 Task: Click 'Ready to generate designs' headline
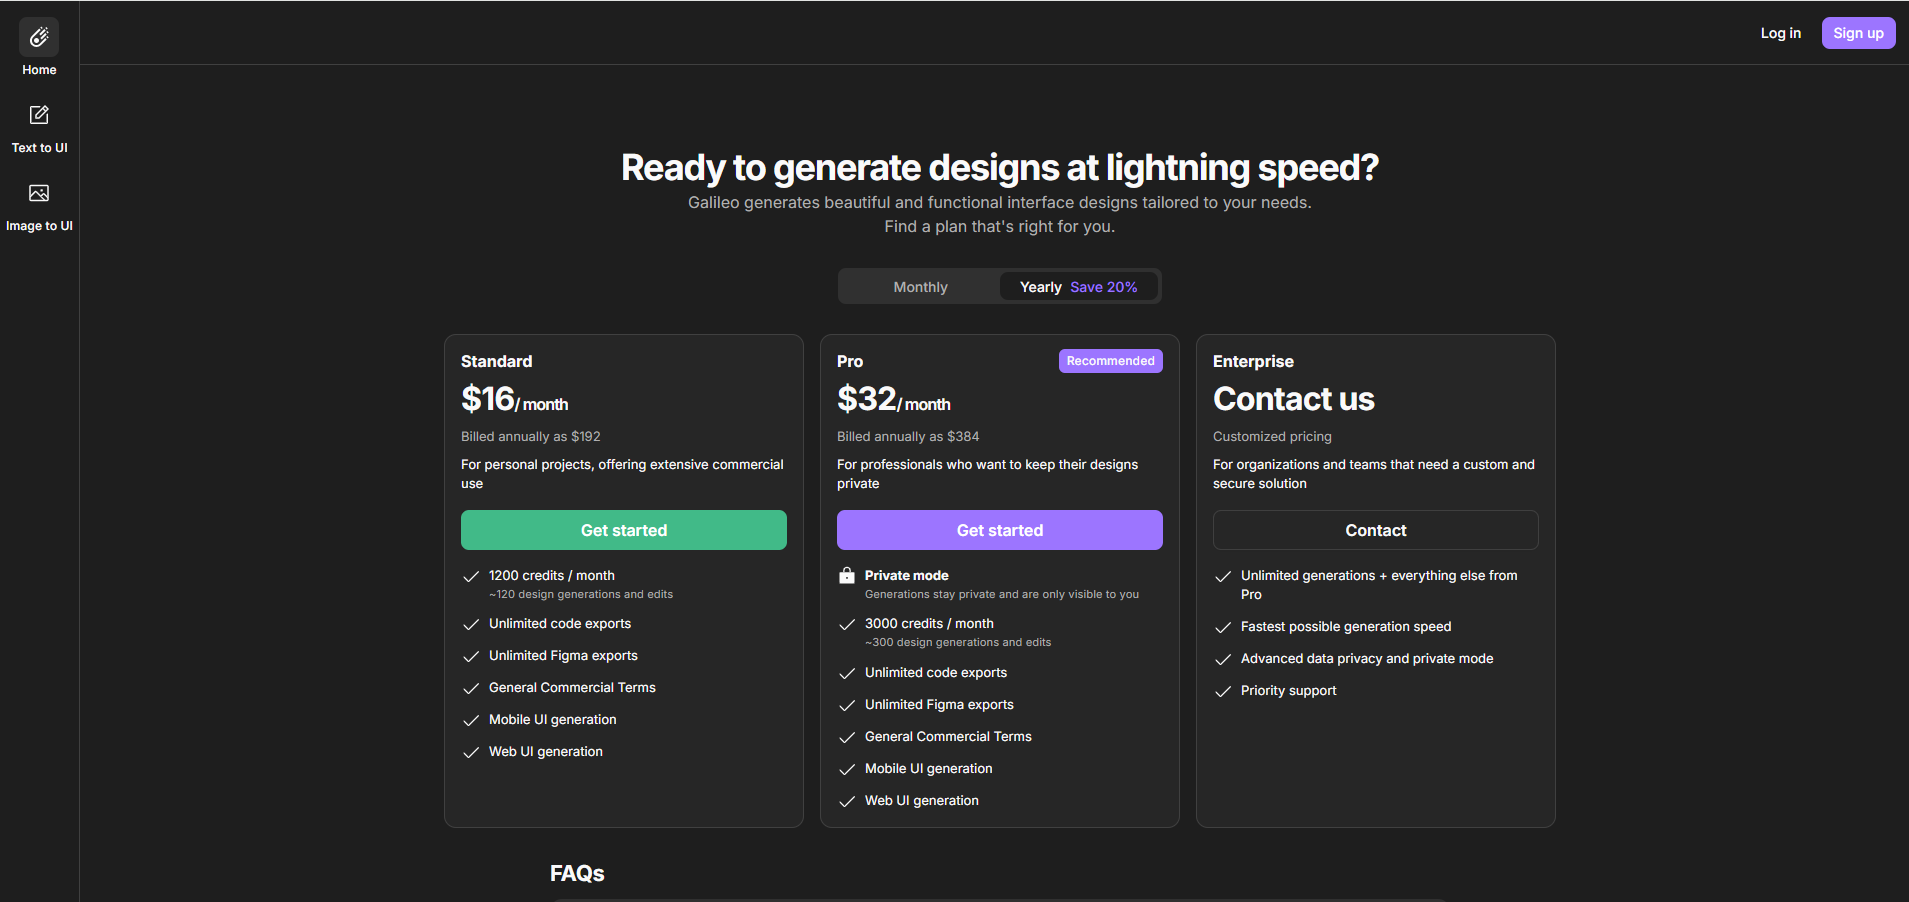coord(1000,168)
